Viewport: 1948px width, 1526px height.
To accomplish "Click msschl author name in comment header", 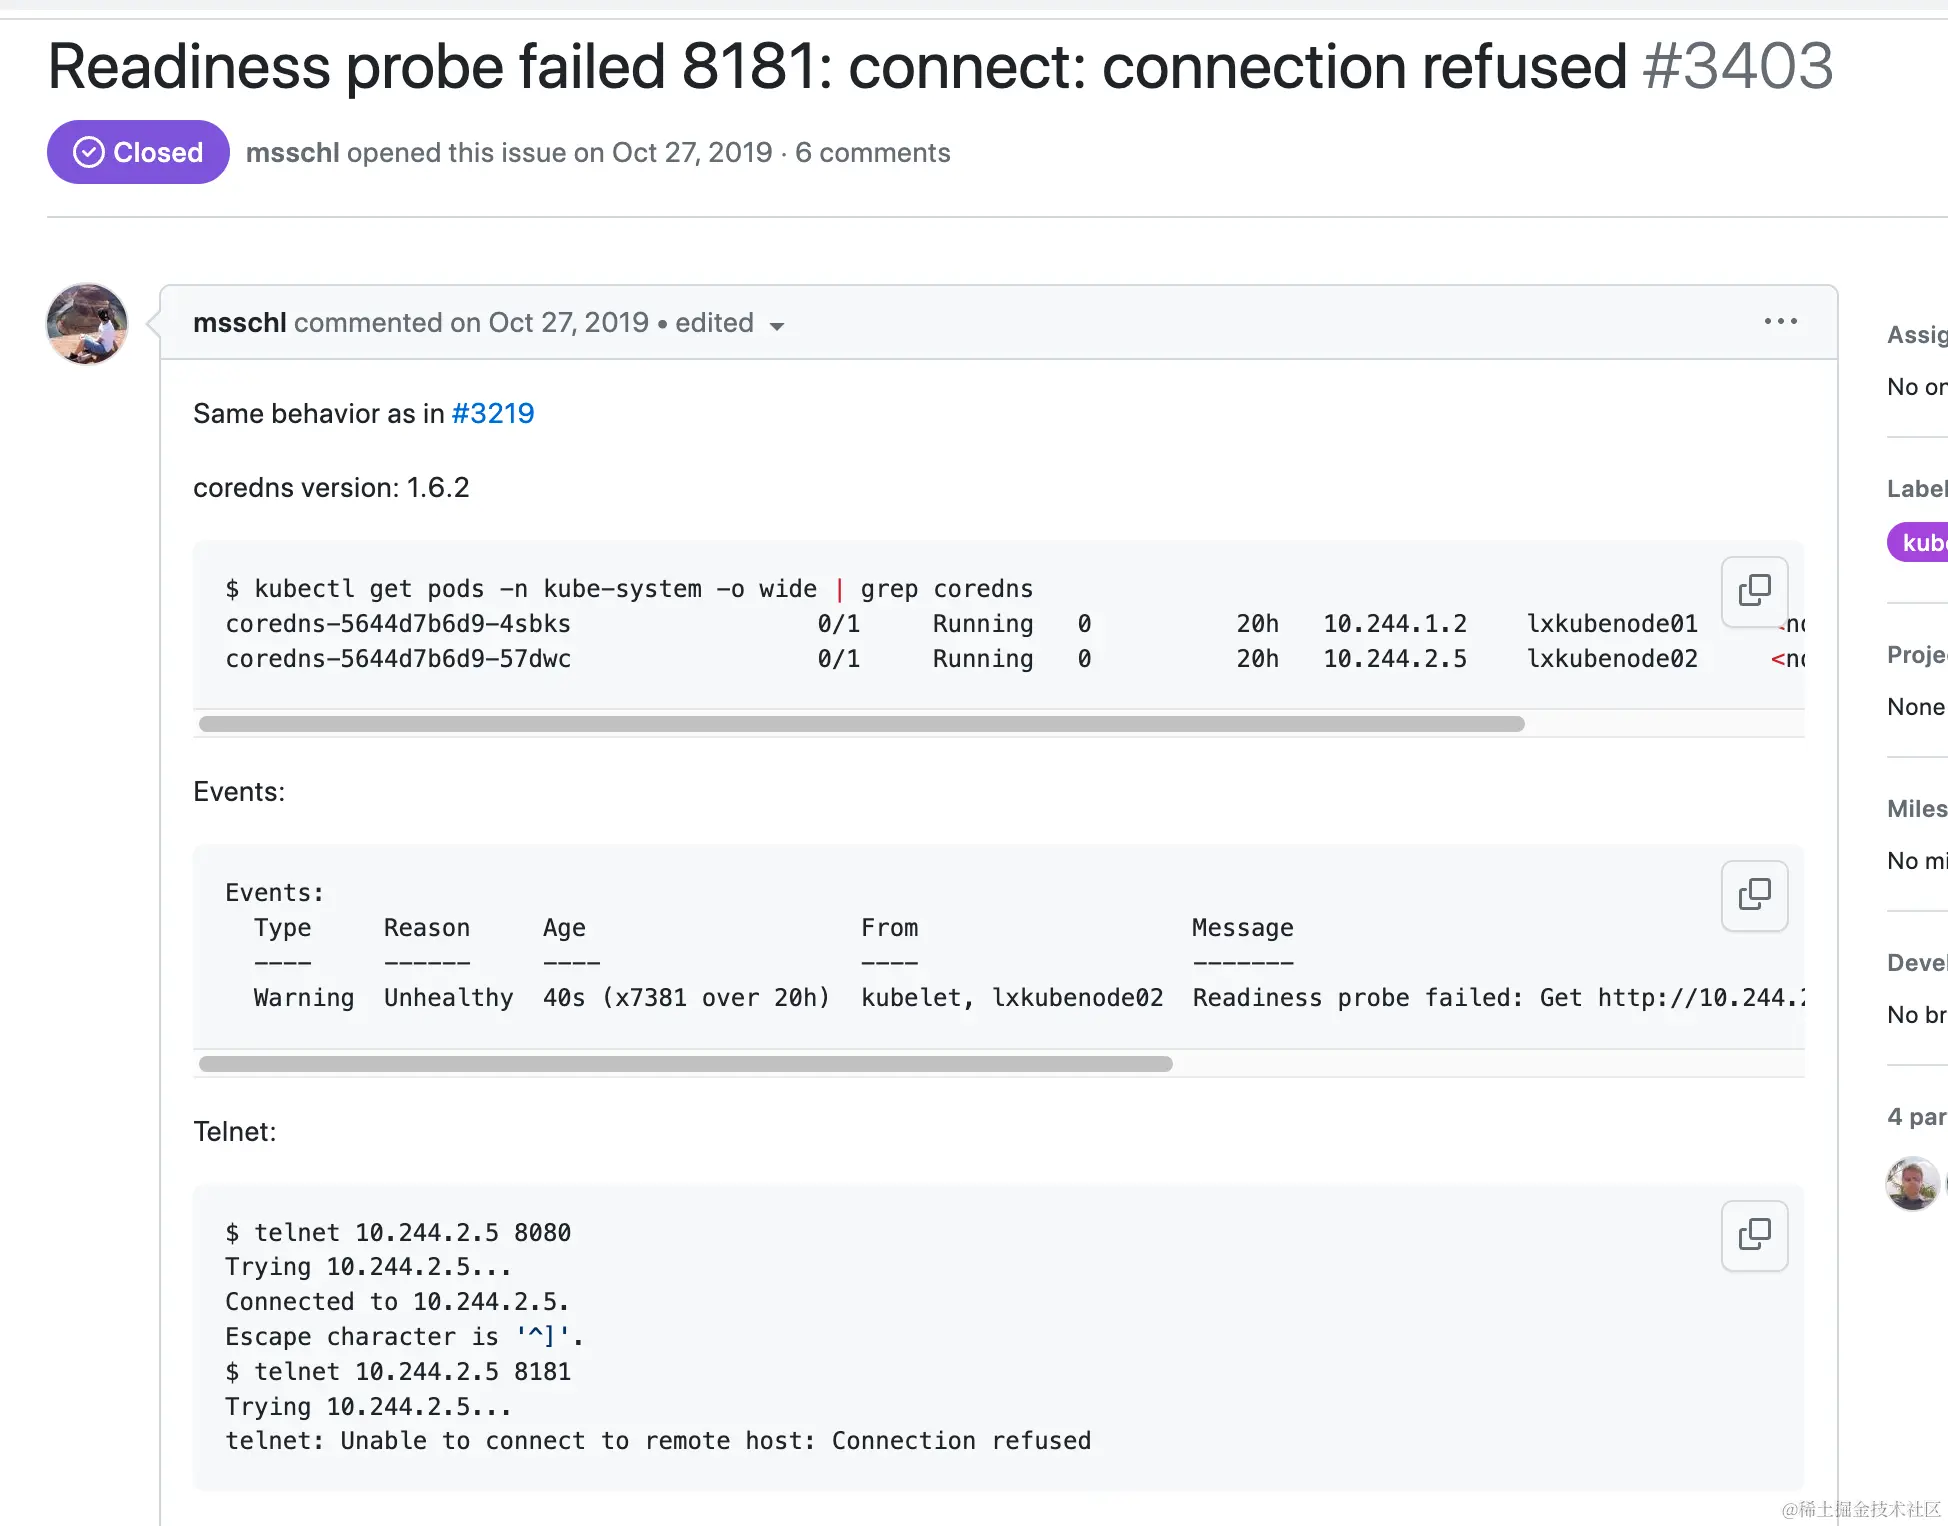I will (240, 322).
